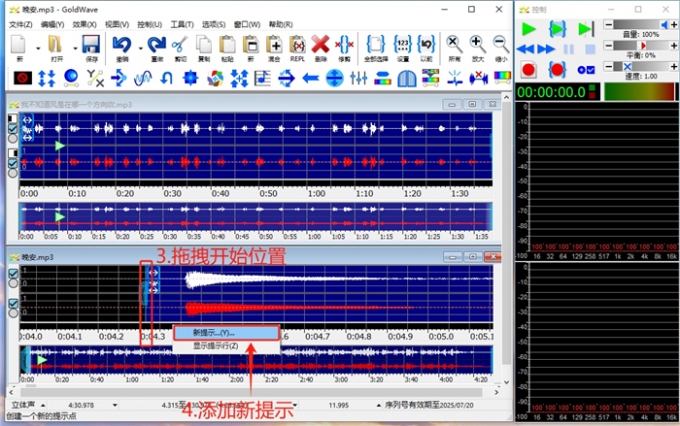Undo with the blue curved arrow icon

122,45
